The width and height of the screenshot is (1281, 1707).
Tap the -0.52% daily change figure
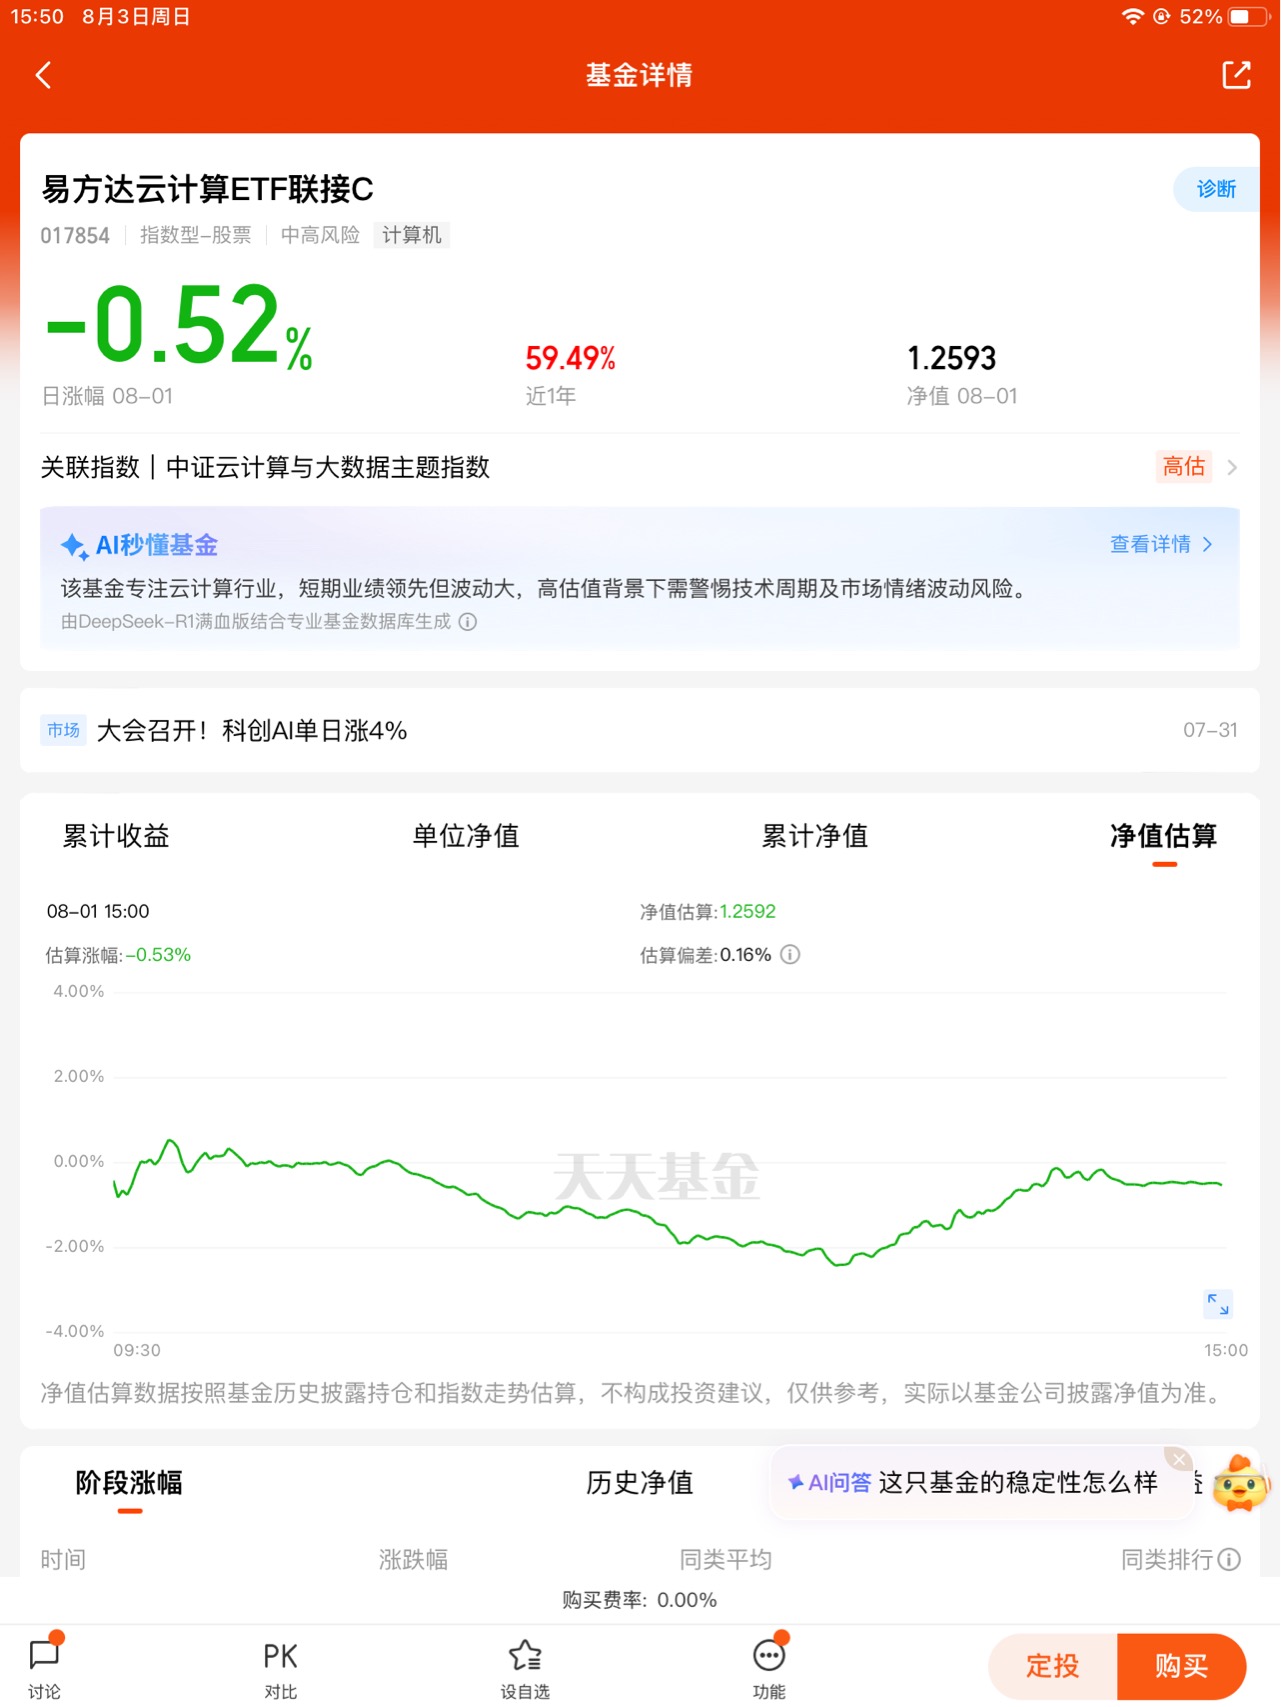180,326
